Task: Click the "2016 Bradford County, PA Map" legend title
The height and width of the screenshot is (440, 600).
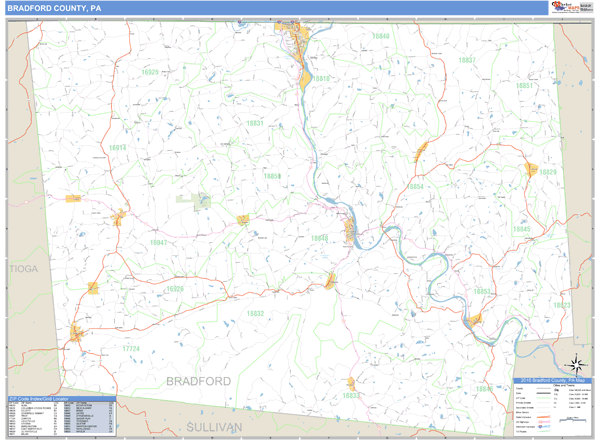Action: (552, 381)
